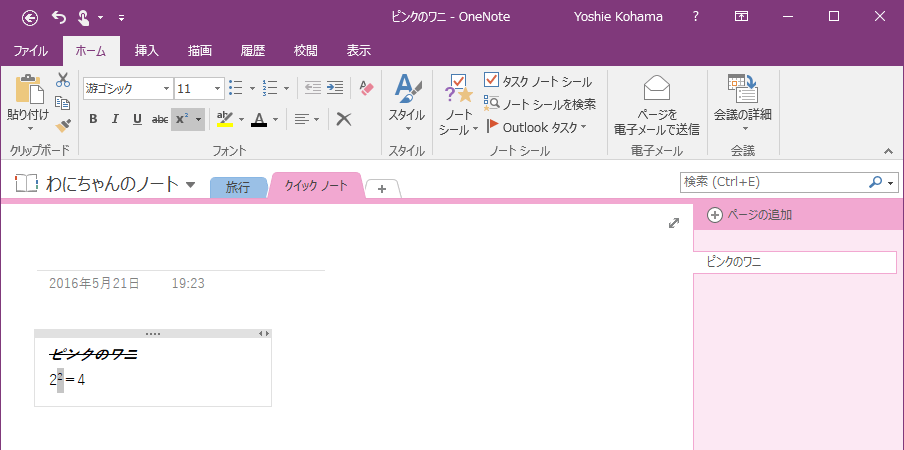Viewport: 904px width, 450px height.
Task: Click the 貼り付け paste icon
Action: tap(28, 88)
